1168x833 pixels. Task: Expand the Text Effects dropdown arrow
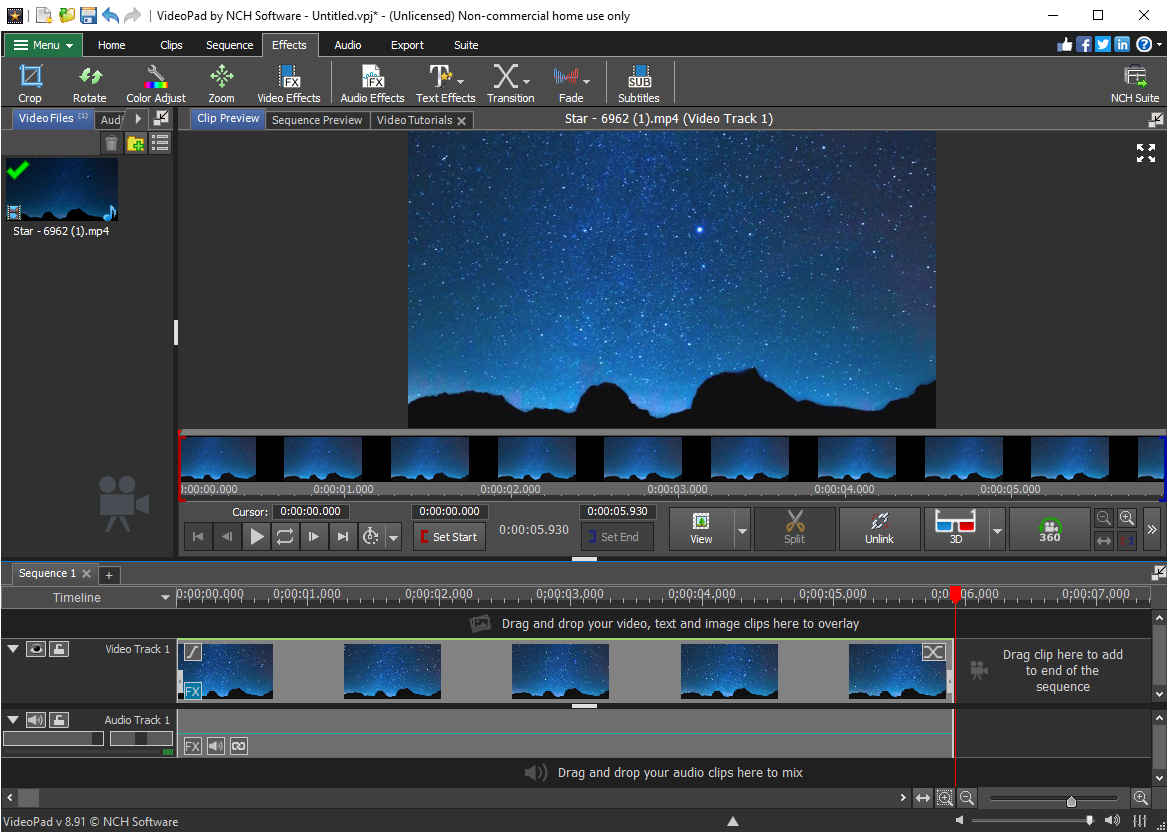(x=461, y=81)
